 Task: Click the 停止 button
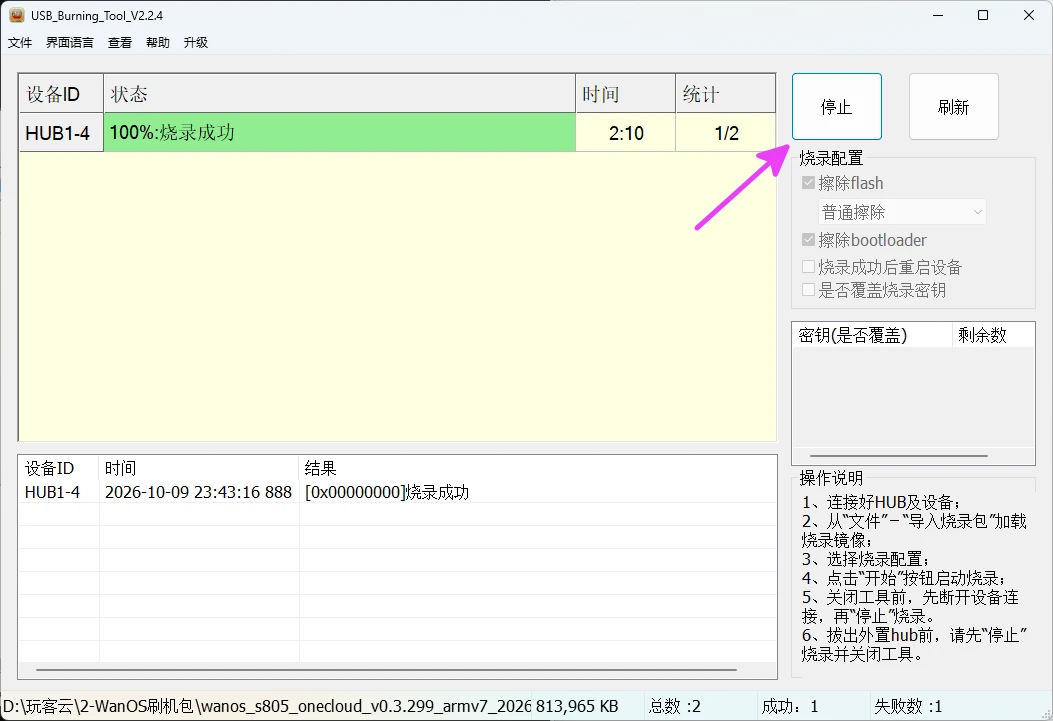(x=837, y=107)
